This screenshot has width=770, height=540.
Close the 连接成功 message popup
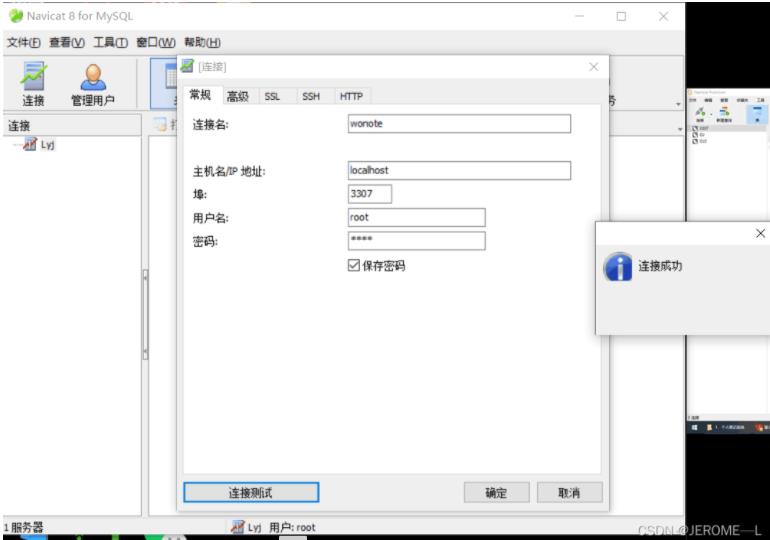(x=760, y=233)
